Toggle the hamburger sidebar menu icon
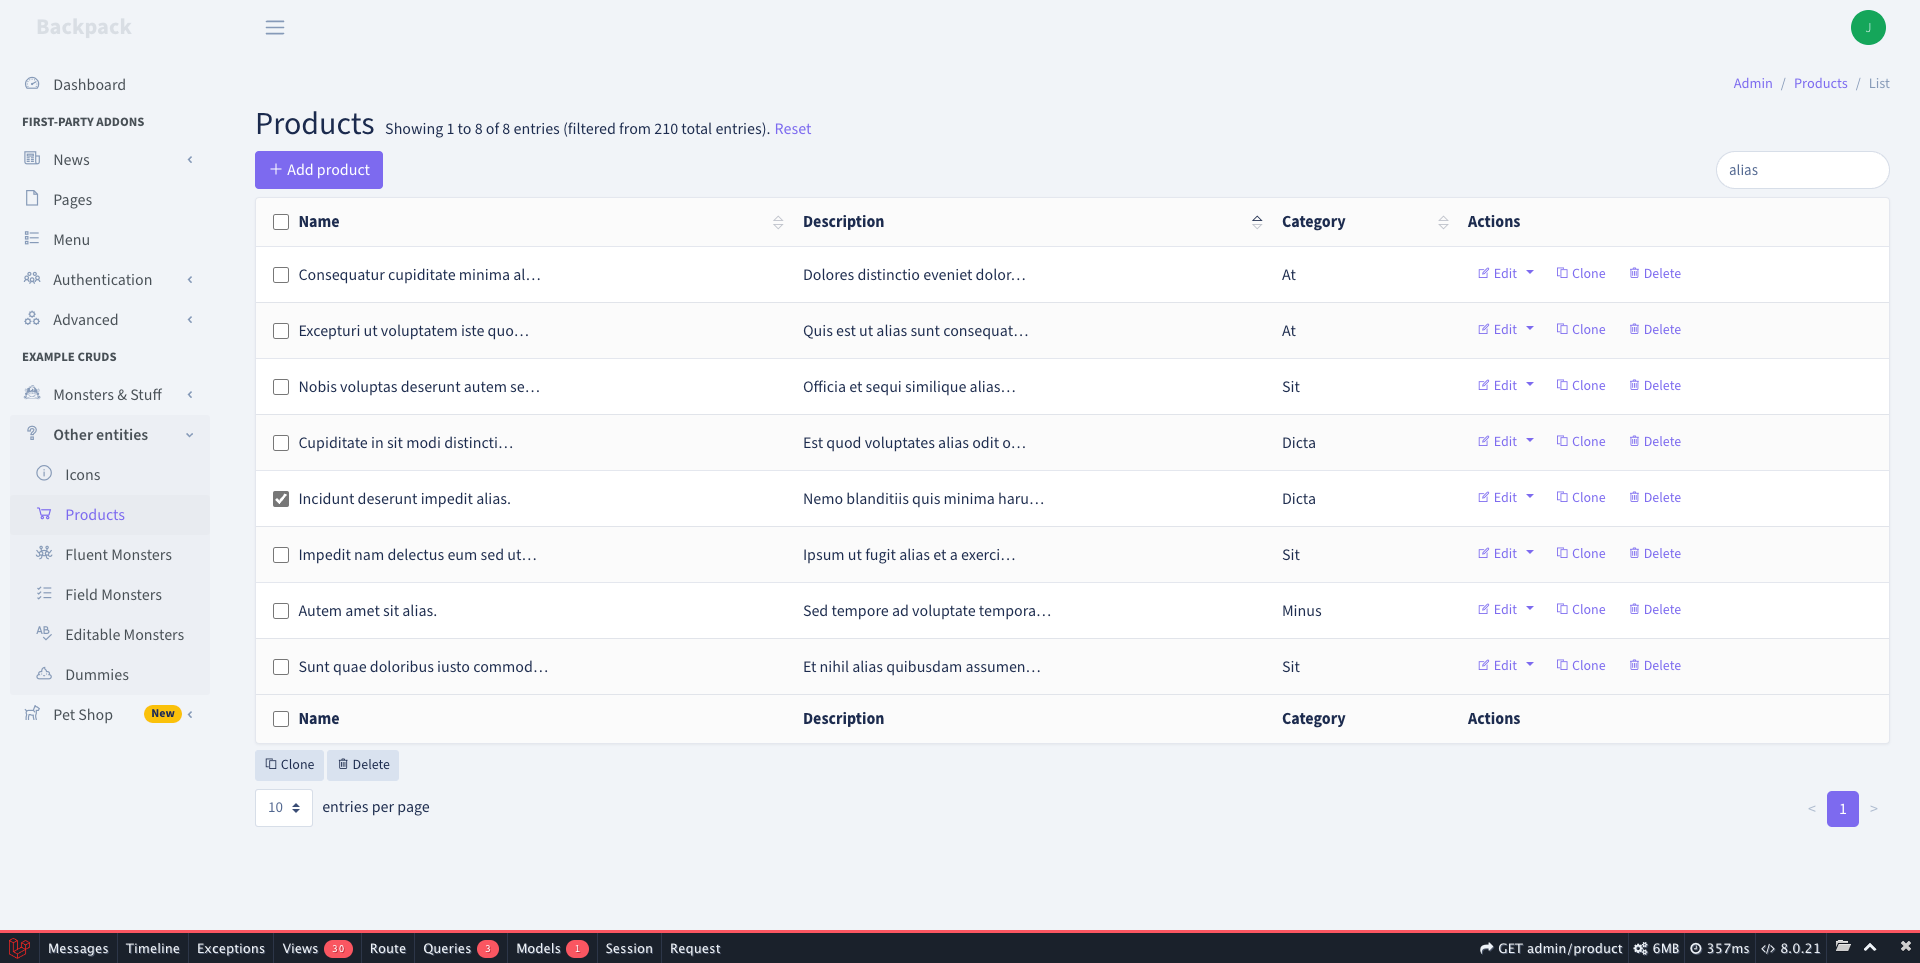1920x963 pixels. point(275,28)
